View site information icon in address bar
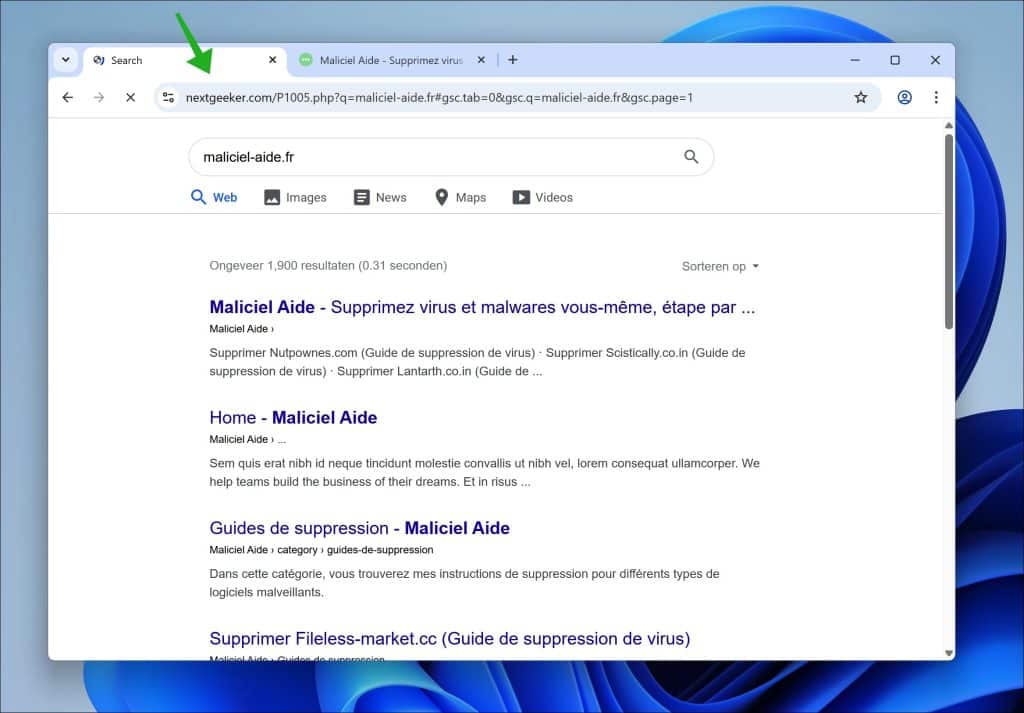Screen dimensions: 1024x713 [x=168, y=97]
